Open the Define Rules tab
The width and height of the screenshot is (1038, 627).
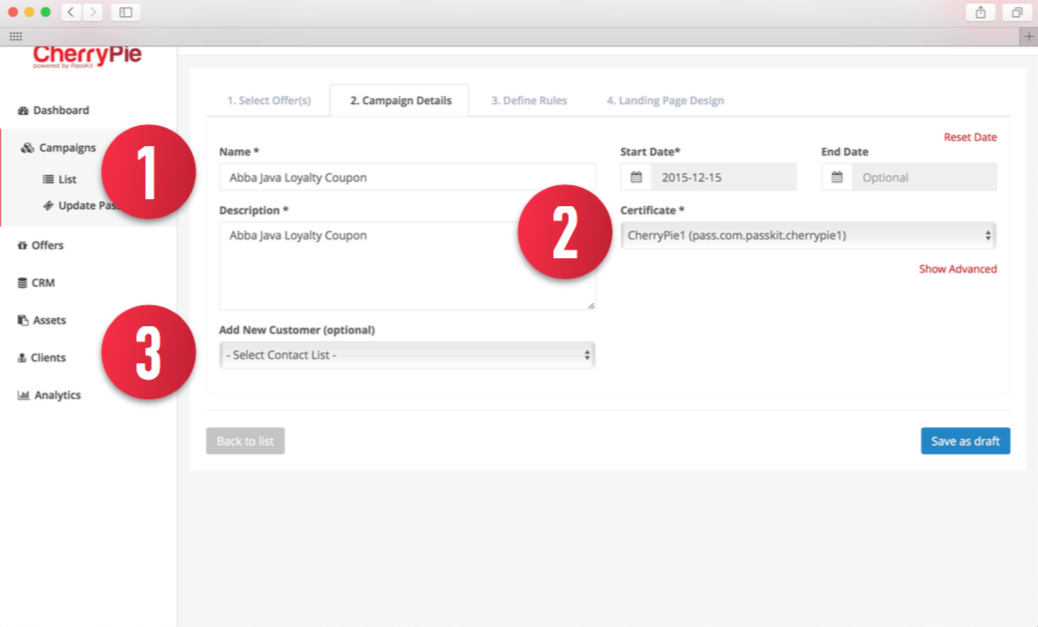[x=529, y=101]
